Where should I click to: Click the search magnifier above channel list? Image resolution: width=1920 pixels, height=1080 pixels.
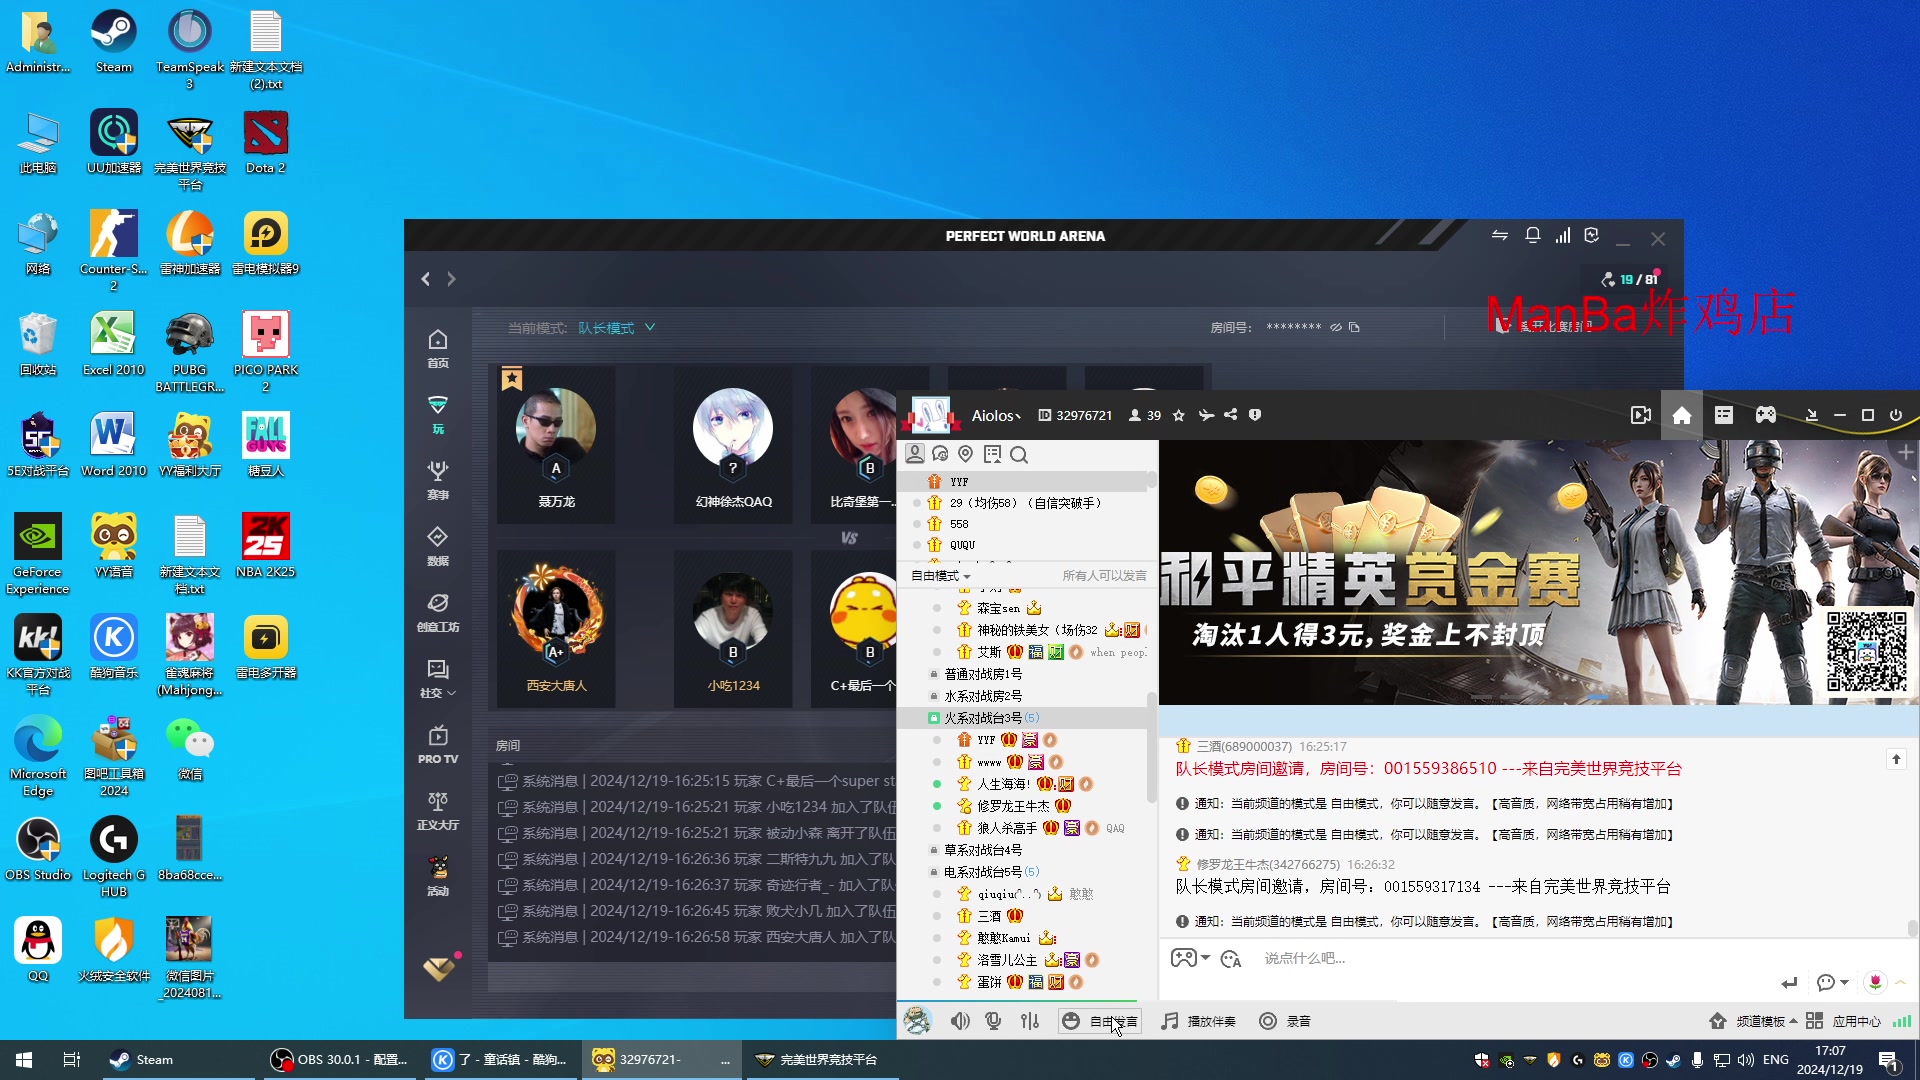point(1019,455)
